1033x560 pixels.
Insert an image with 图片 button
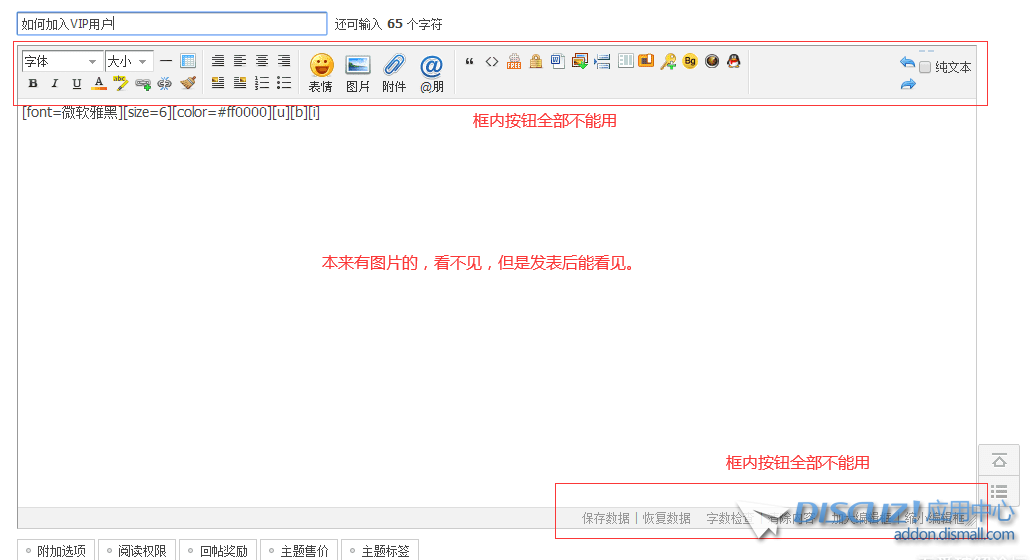[358, 73]
